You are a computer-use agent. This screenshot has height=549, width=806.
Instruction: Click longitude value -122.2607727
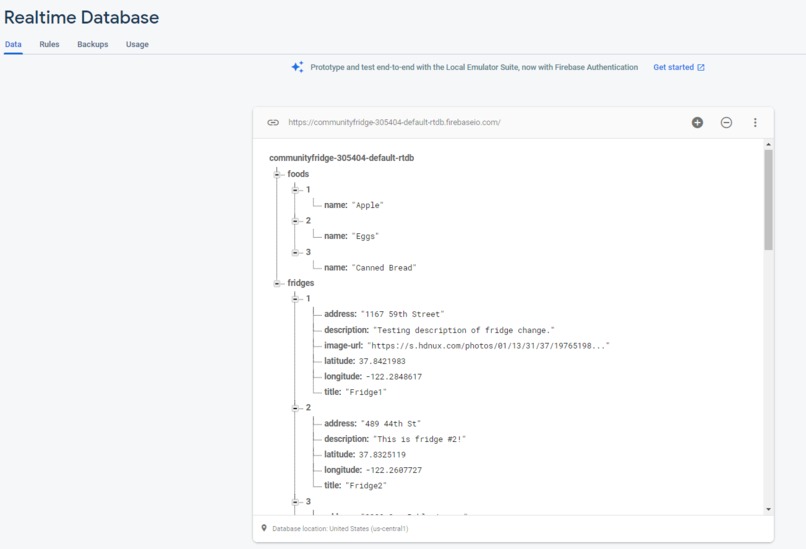[x=394, y=470]
